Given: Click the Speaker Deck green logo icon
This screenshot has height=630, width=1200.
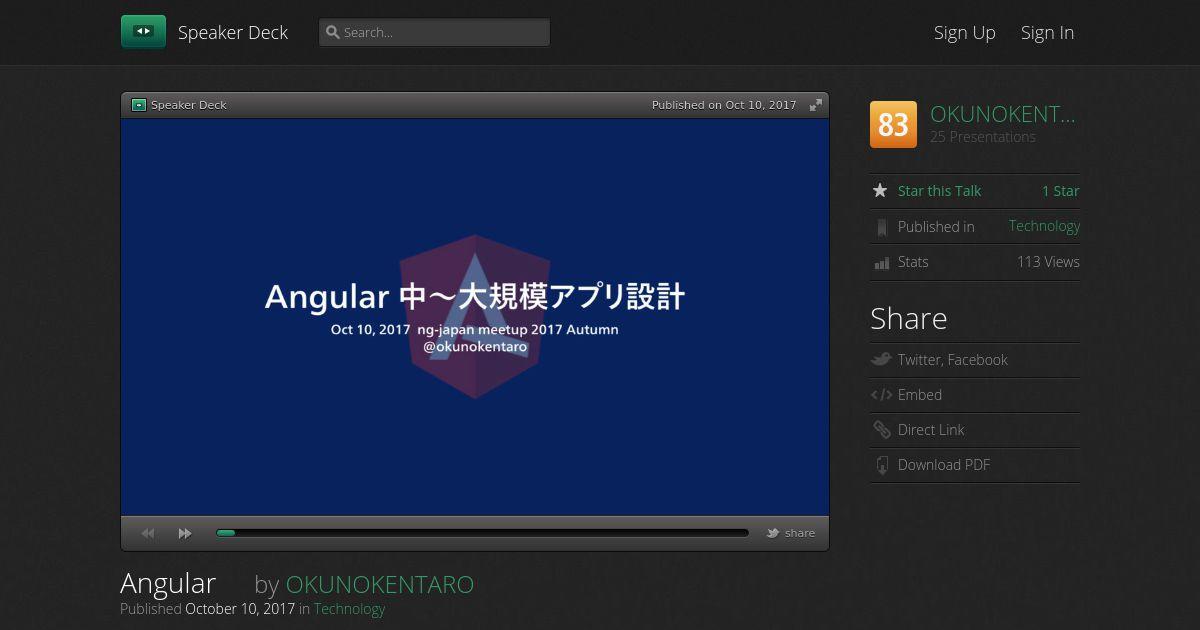Looking at the screenshot, I should 143,32.
